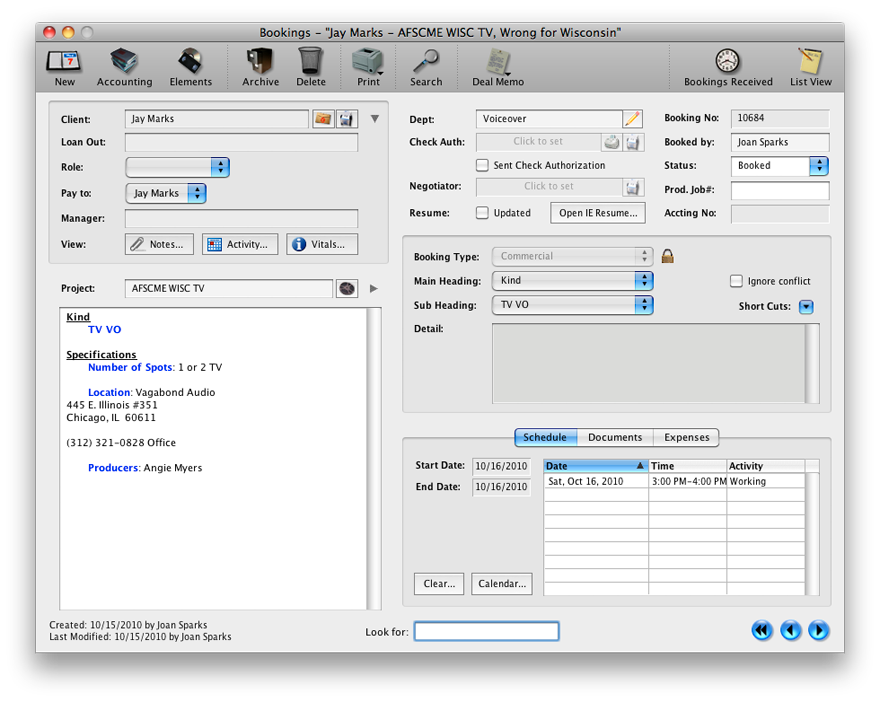Go to the next record arrow
Image resolution: width=880 pixels, height=702 pixels.
pos(818,631)
